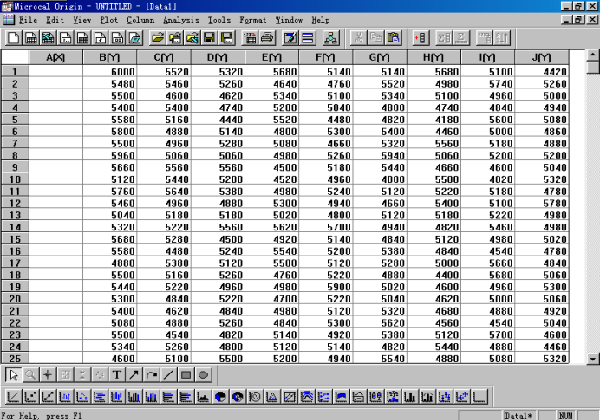Screen dimensions: 600x420
Task: Click the worksheet scroll down arrow
Action: click(594, 357)
